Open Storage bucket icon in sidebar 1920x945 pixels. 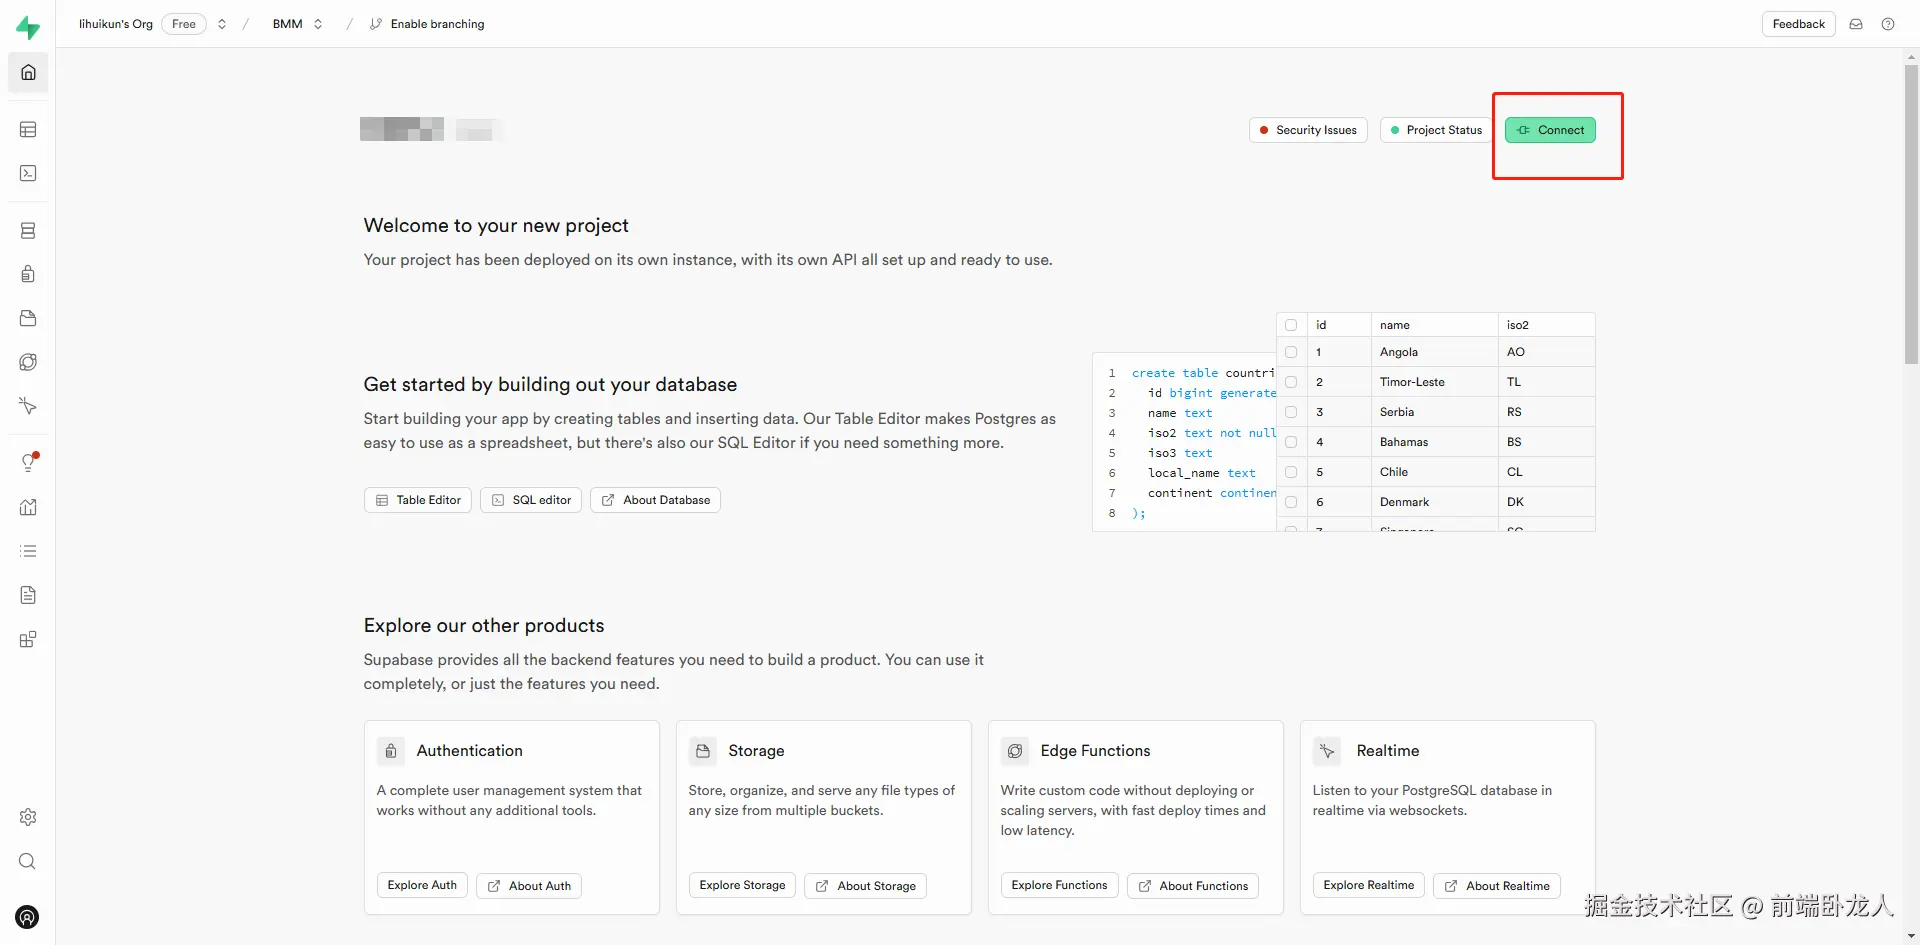(x=28, y=318)
